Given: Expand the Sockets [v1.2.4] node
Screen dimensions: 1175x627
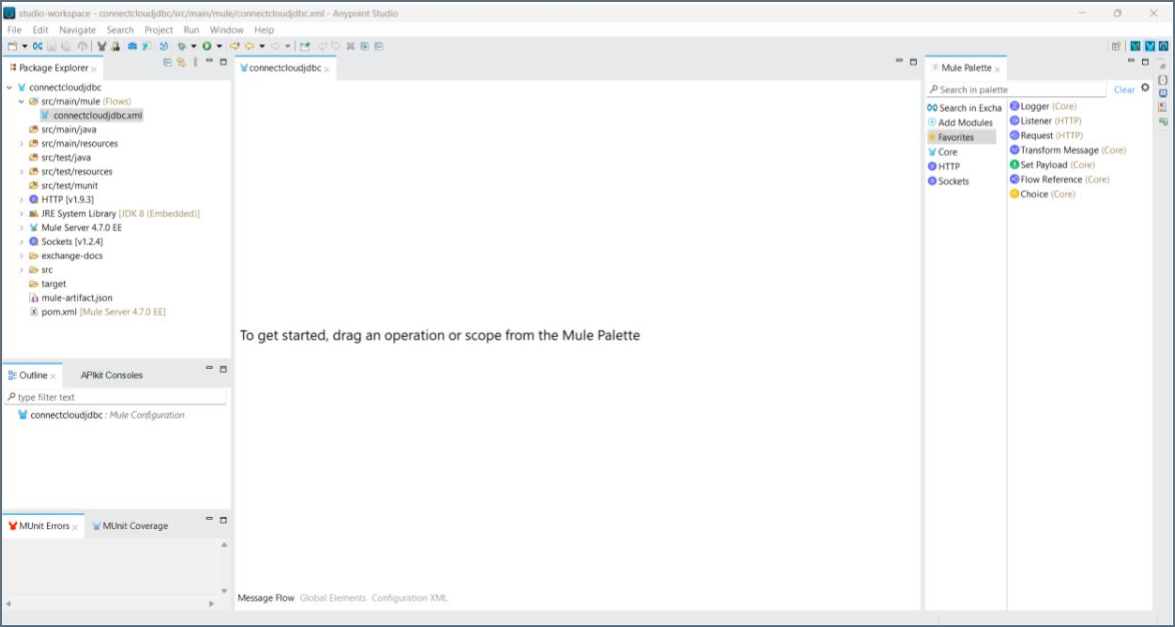Looking at the screenshot, I should pos(22,242).
